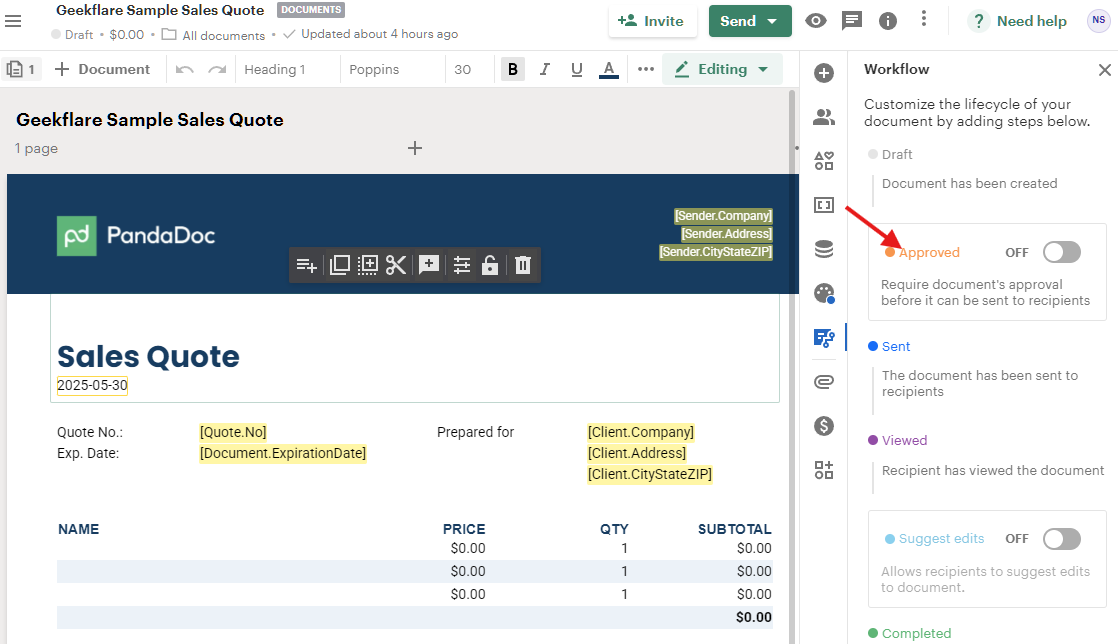Click the PRICE column header
This screenshot has height=644, width=1118.
[464, 529]
